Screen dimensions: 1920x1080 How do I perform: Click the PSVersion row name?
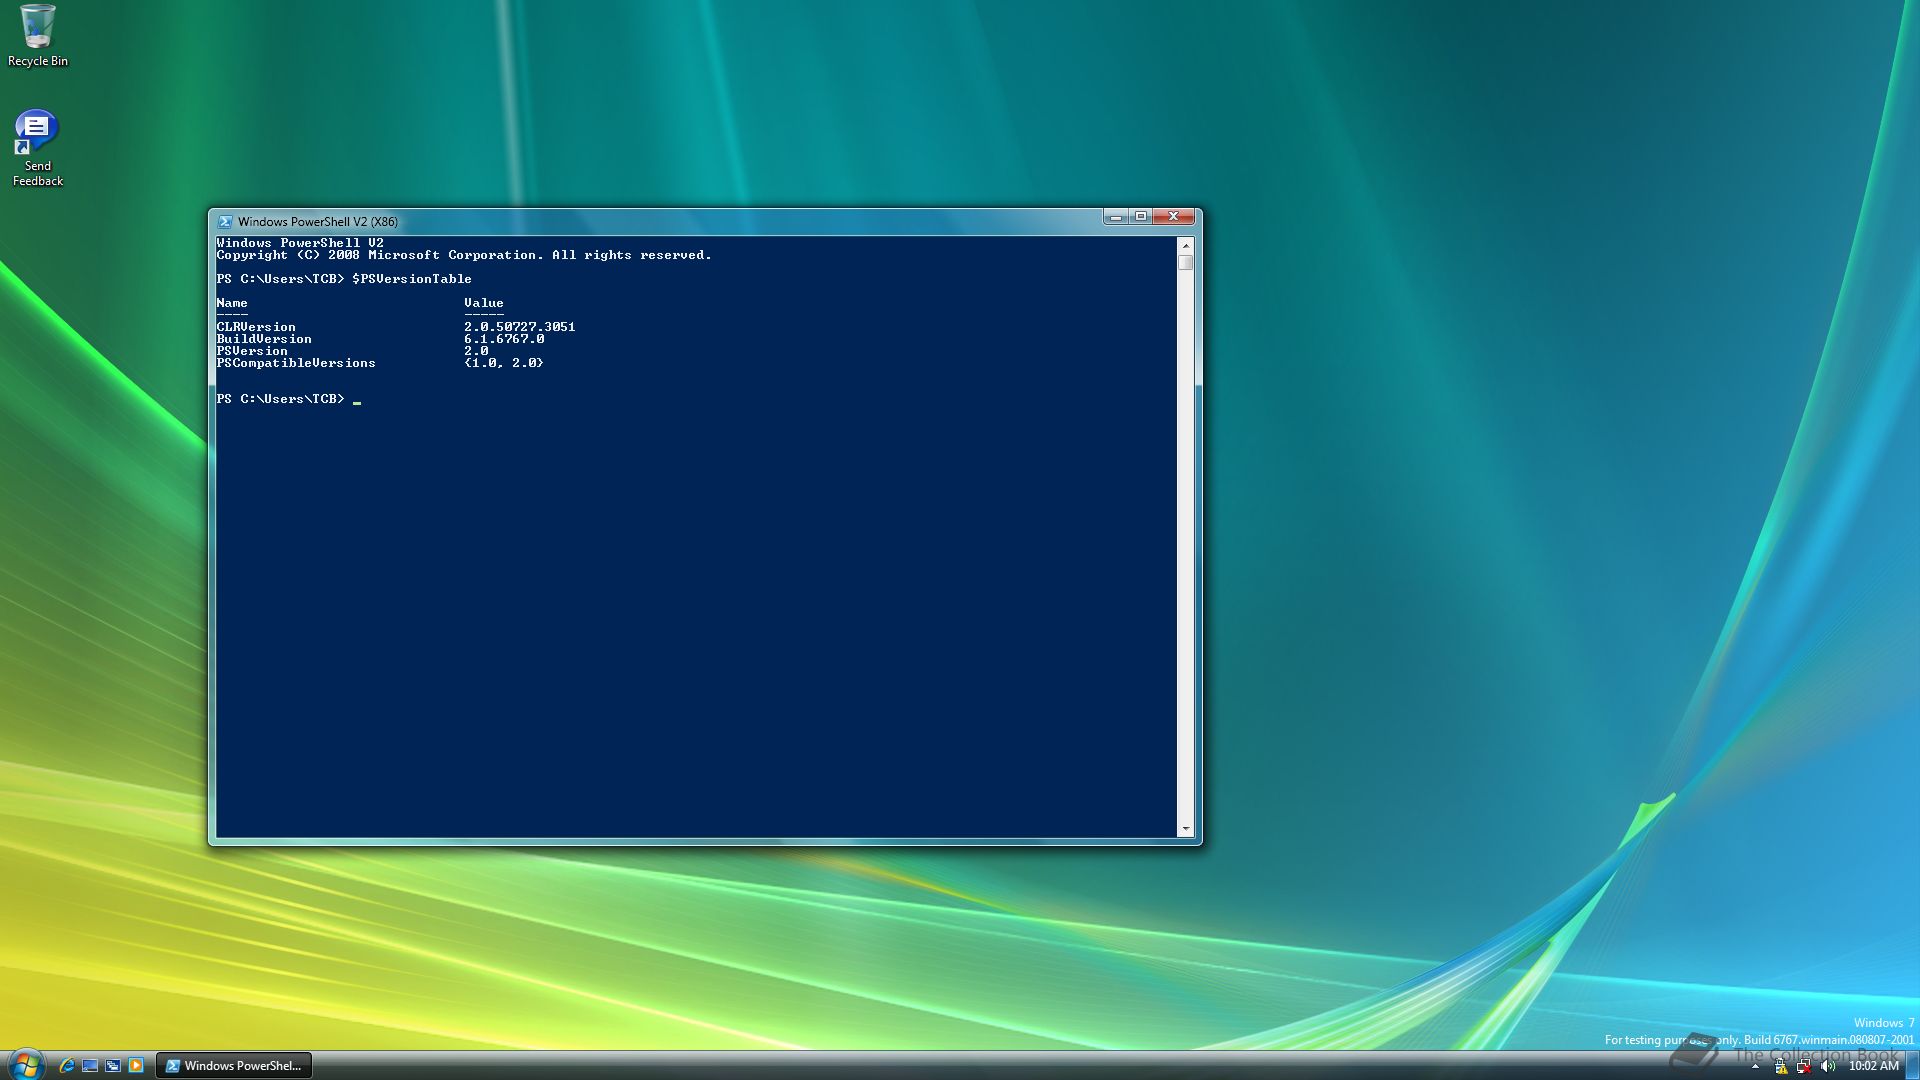tap(252, 351)
